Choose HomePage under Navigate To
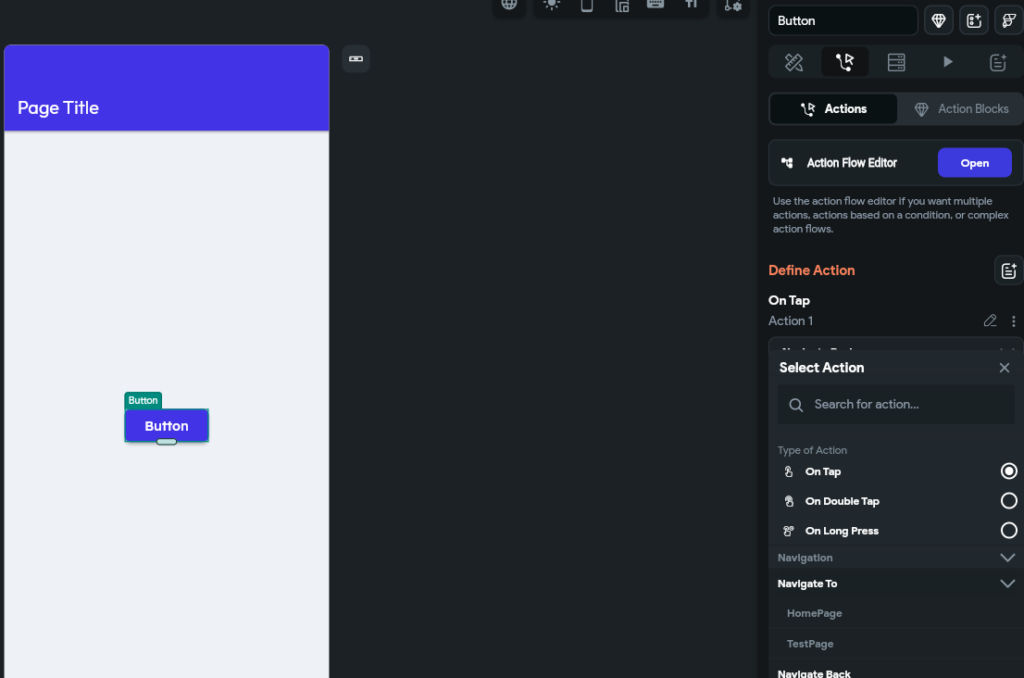Screen dimensions: 1024x678 click(815, 613)
